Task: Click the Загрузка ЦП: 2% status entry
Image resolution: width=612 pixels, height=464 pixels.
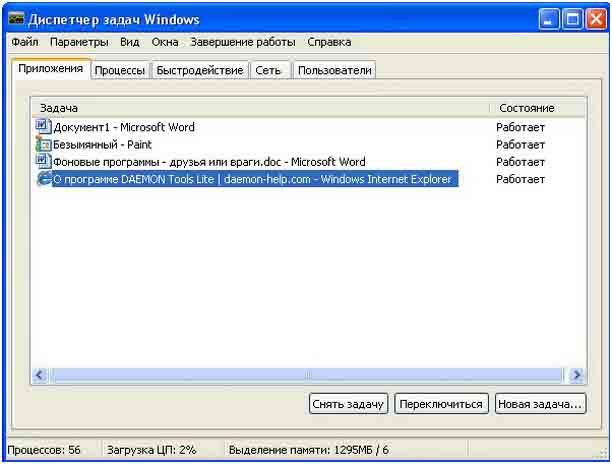Action: point(151,450)
